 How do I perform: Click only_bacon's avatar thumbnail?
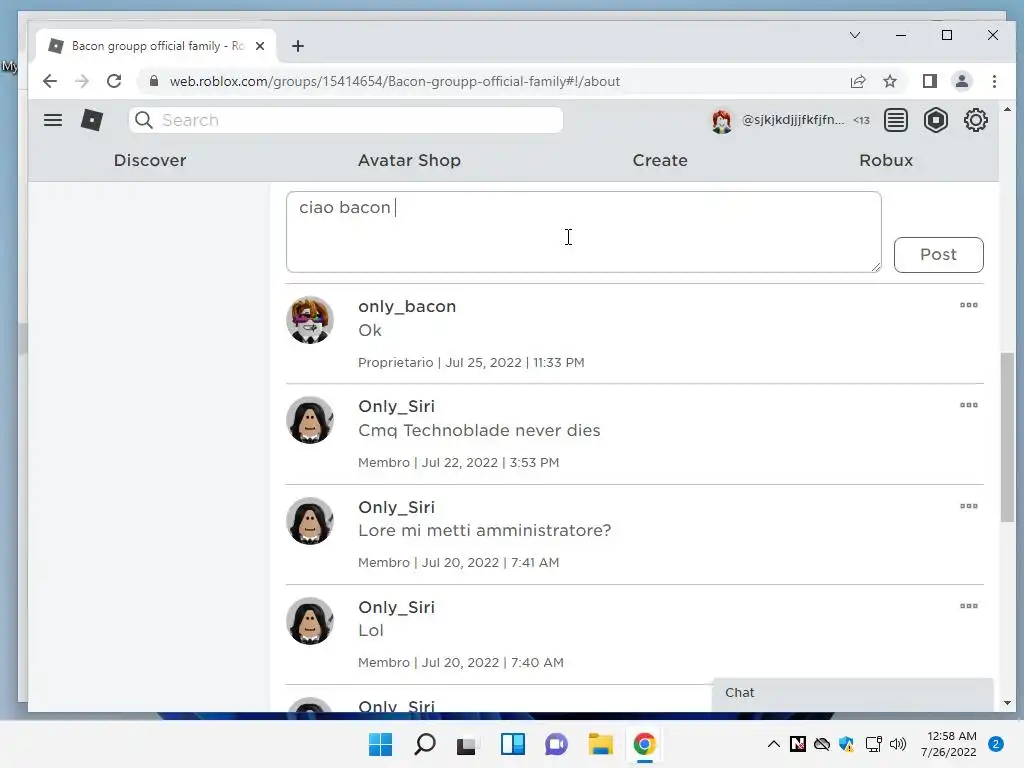coord(310,320)
